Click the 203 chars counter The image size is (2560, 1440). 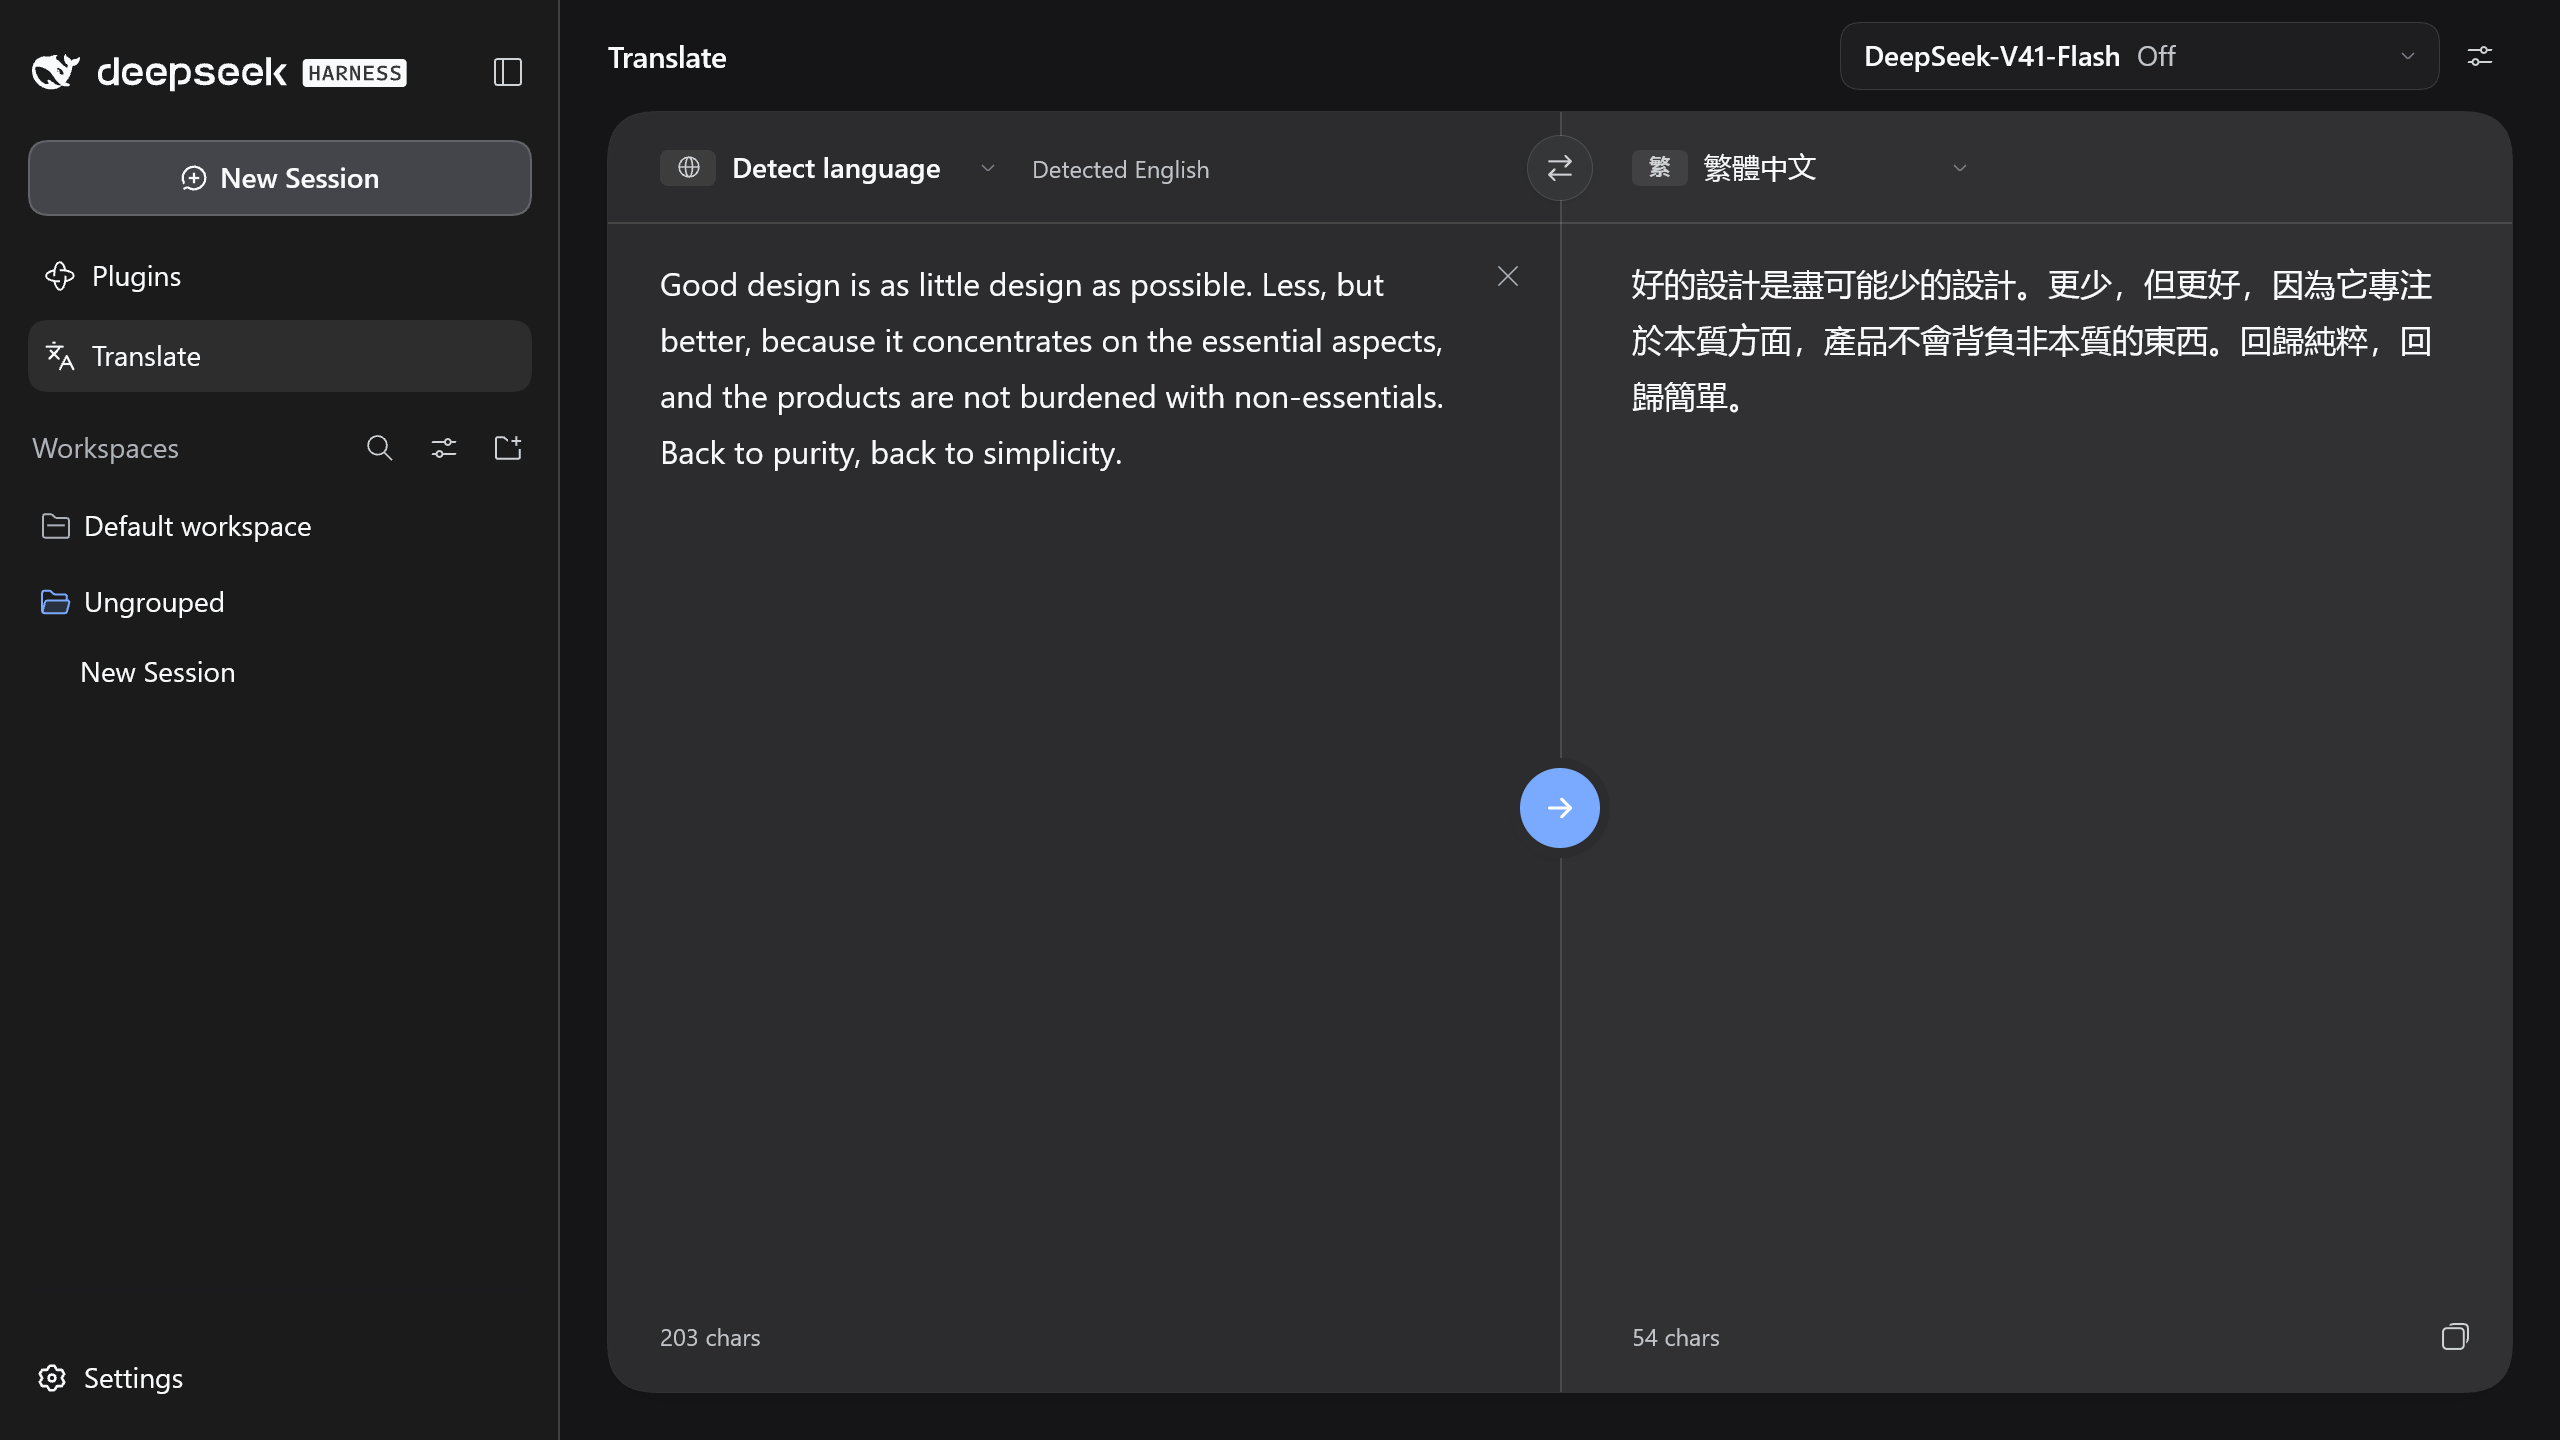710,1338
